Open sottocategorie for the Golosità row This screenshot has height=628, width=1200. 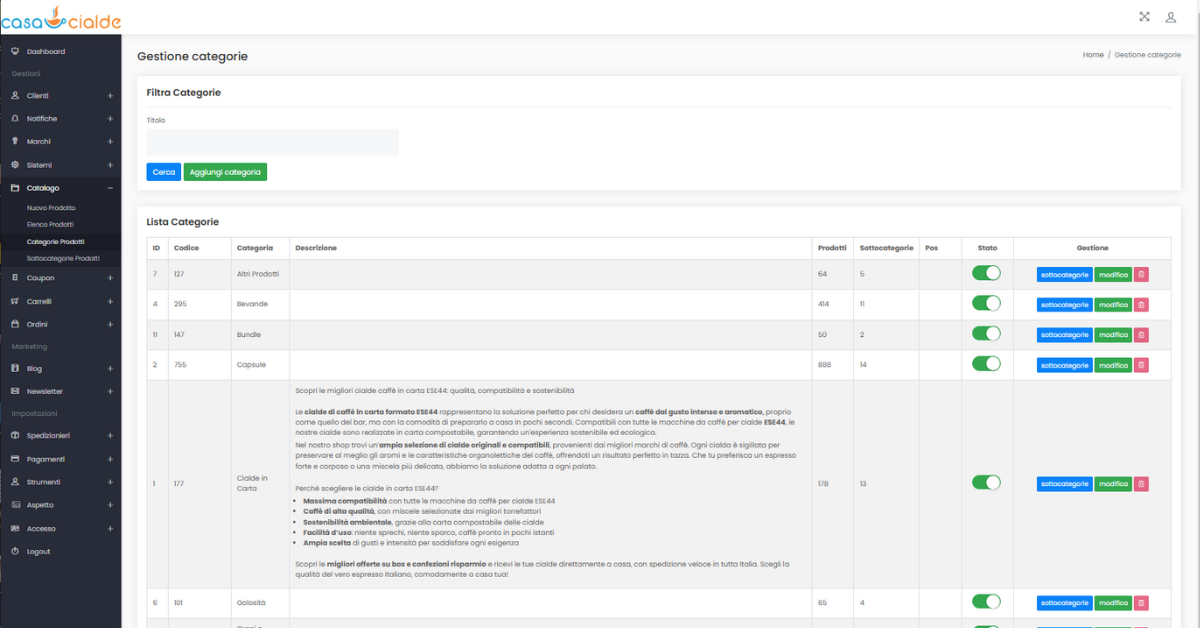coord(1065,603)
